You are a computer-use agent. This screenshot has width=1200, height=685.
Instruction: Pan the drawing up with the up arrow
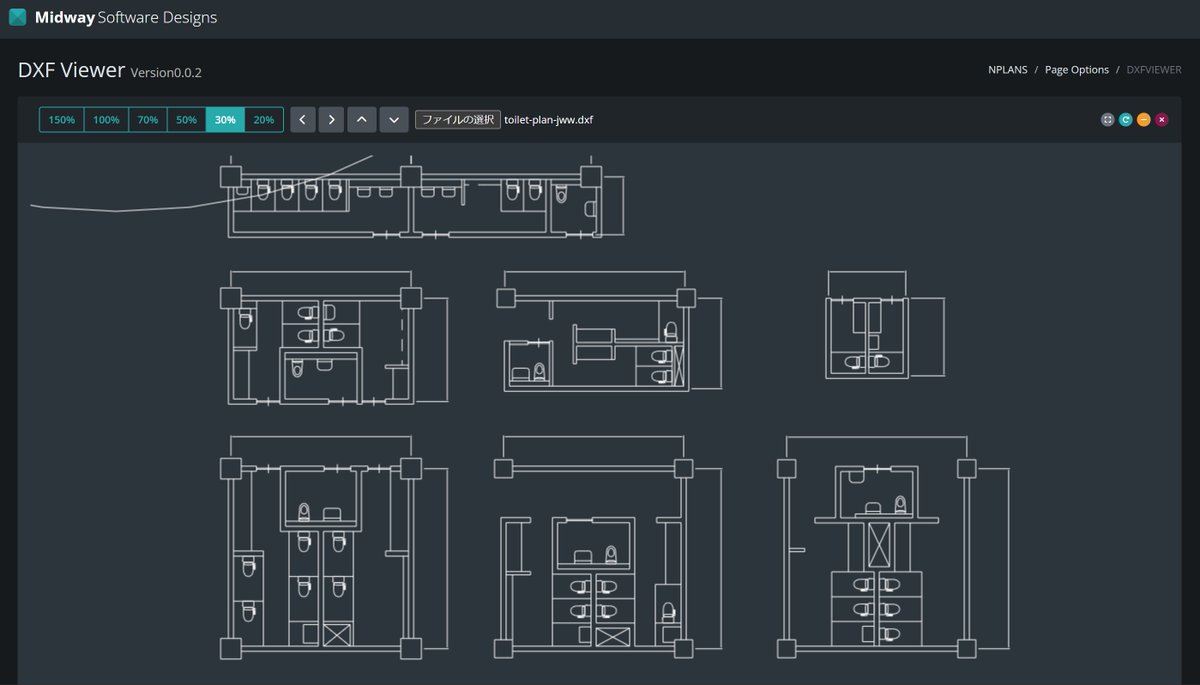click(x=362, y=119)
